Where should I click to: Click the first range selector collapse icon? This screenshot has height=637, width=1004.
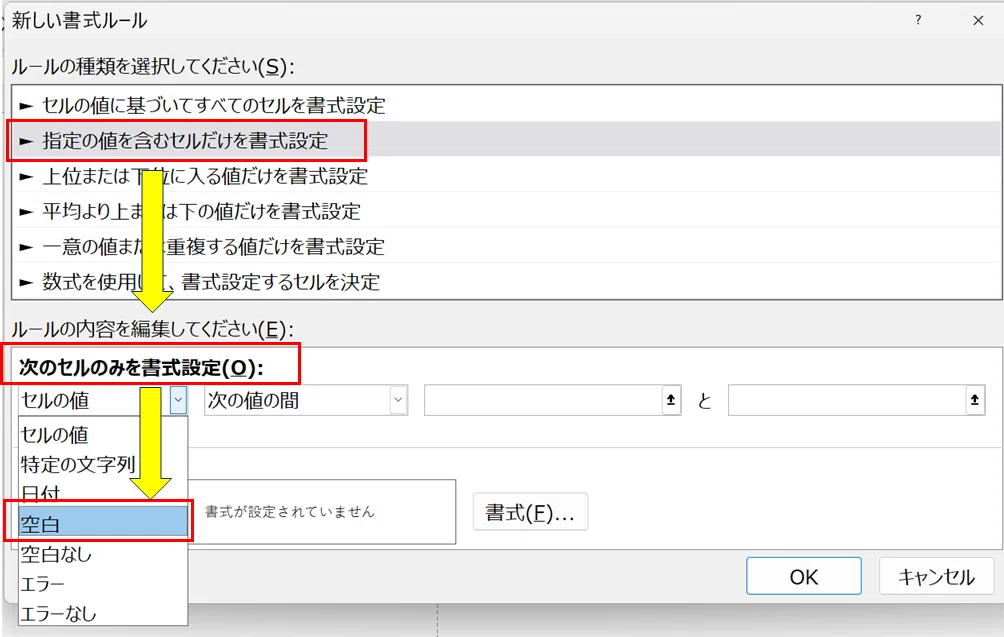click(670, 400)
